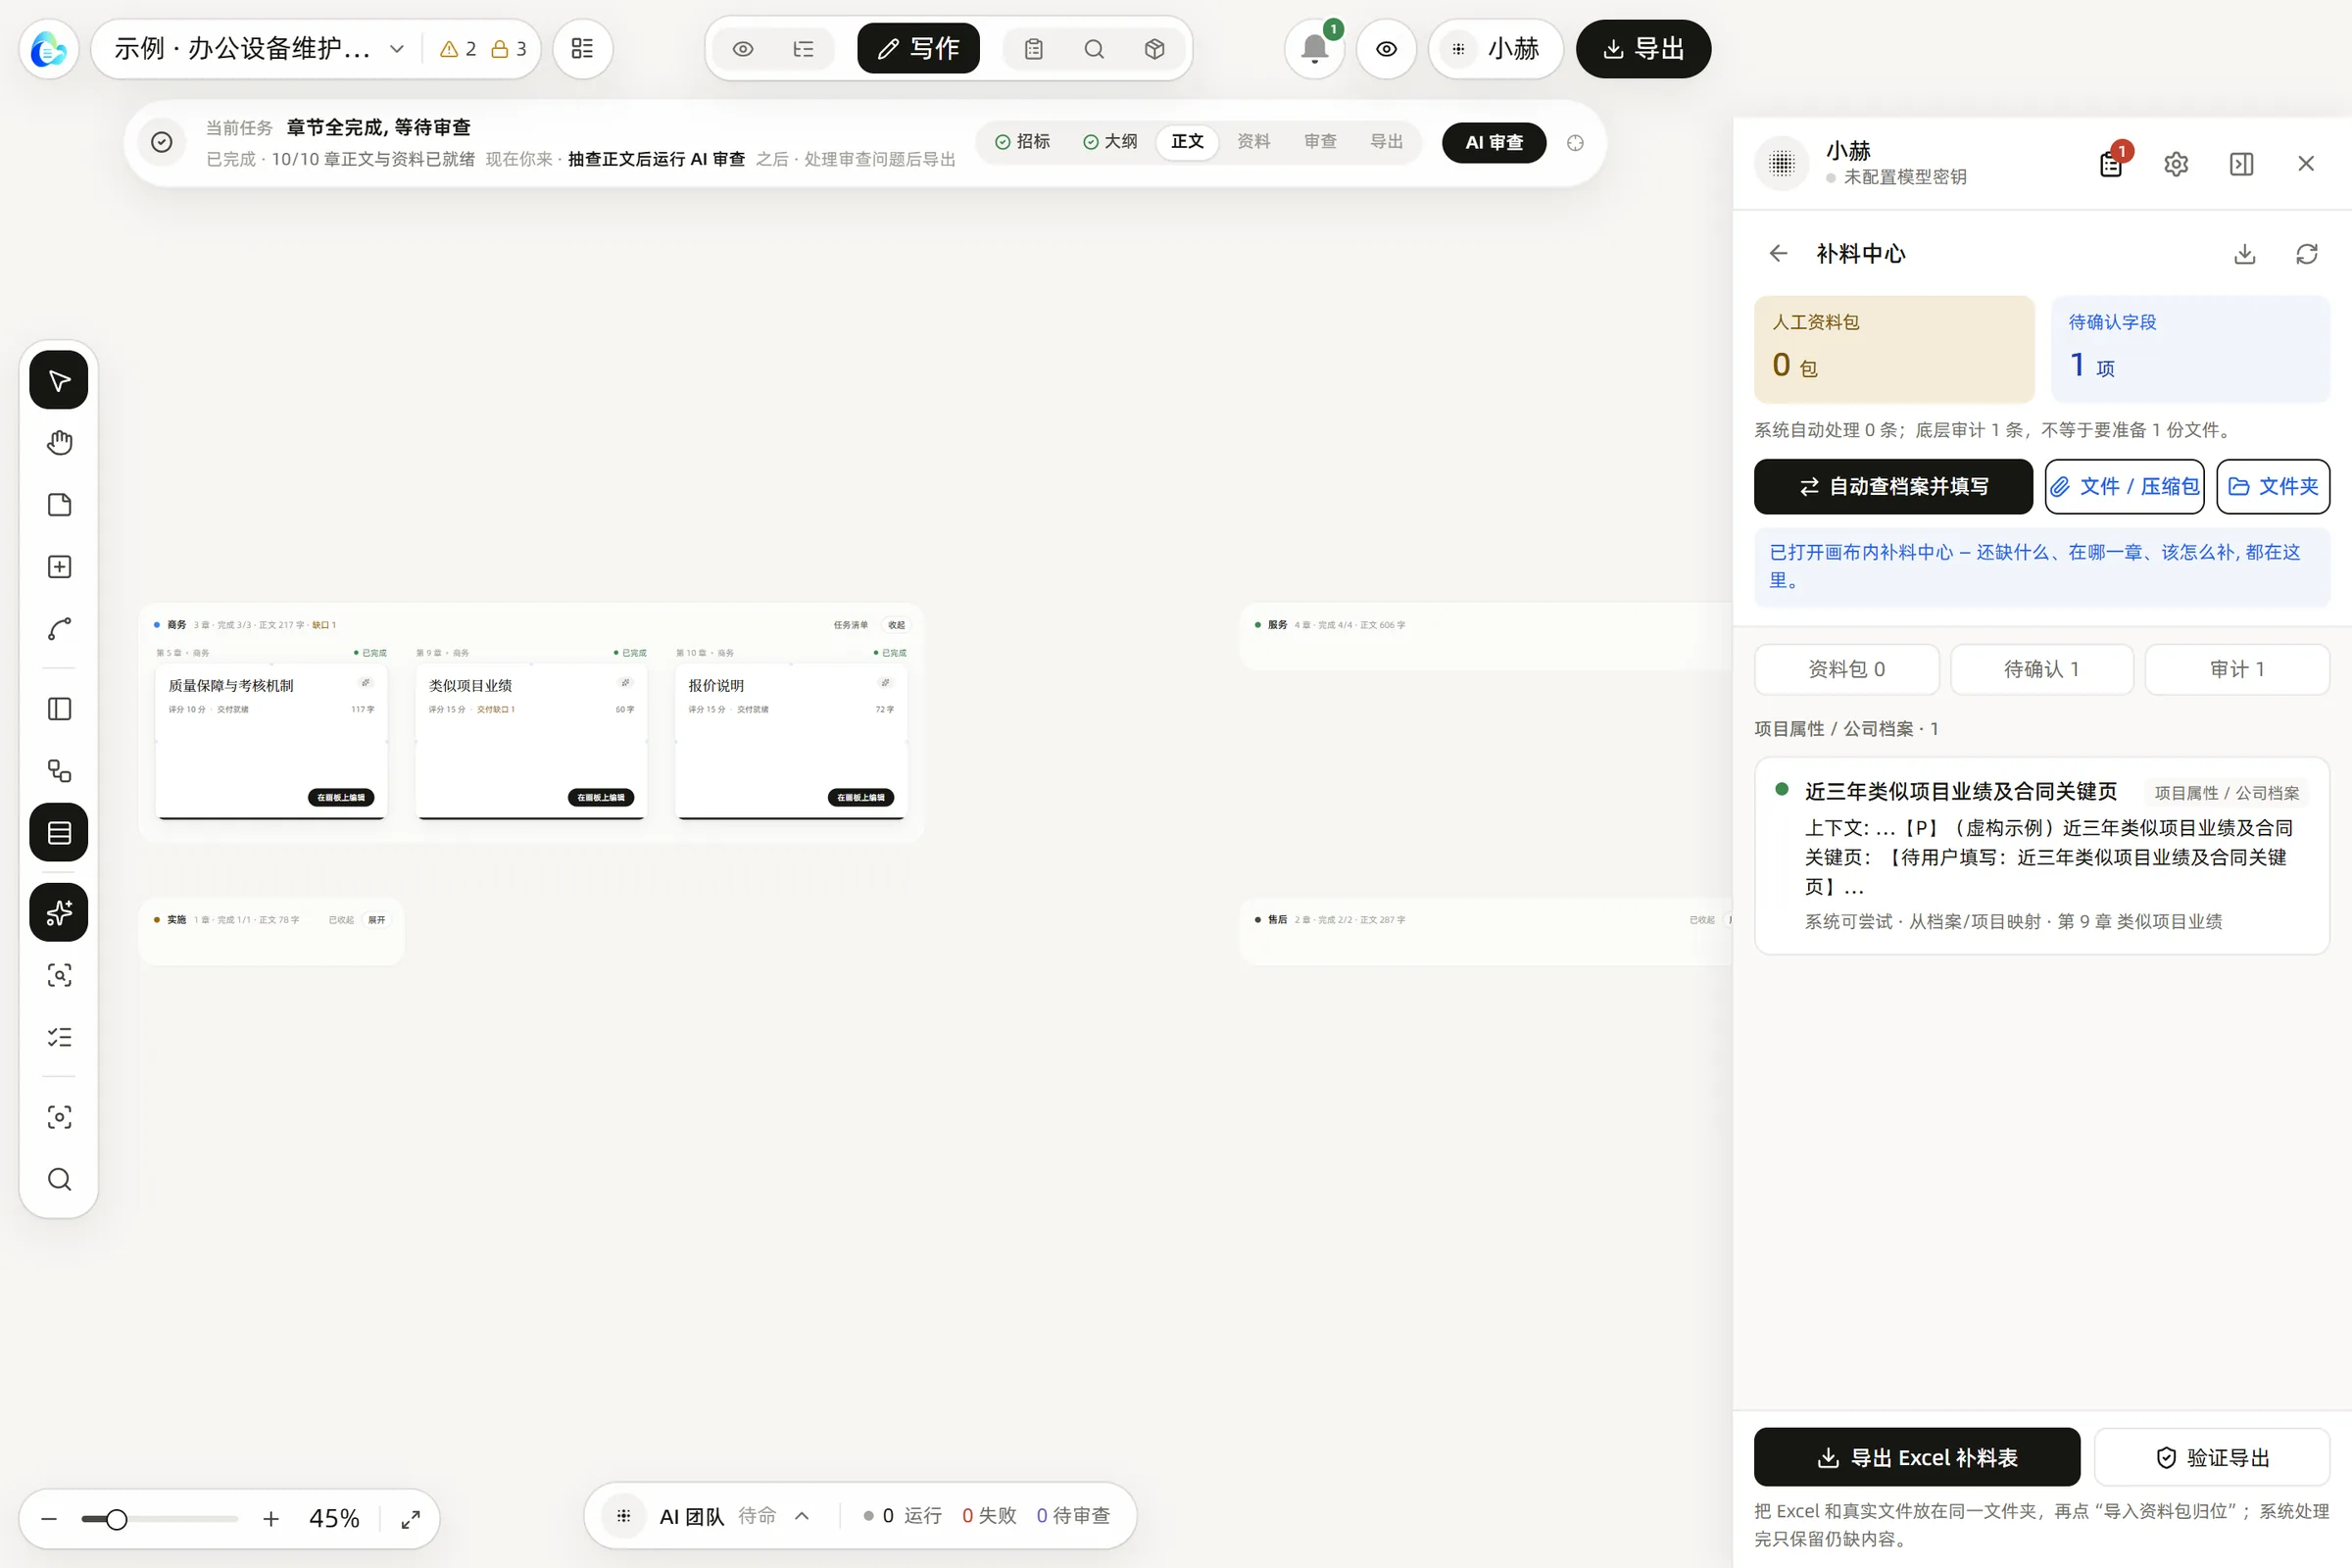Image resolution: width=2352 pixels, height=1568 pixels.
Task: Select the curved connector line tool
Action: [59, 629]
